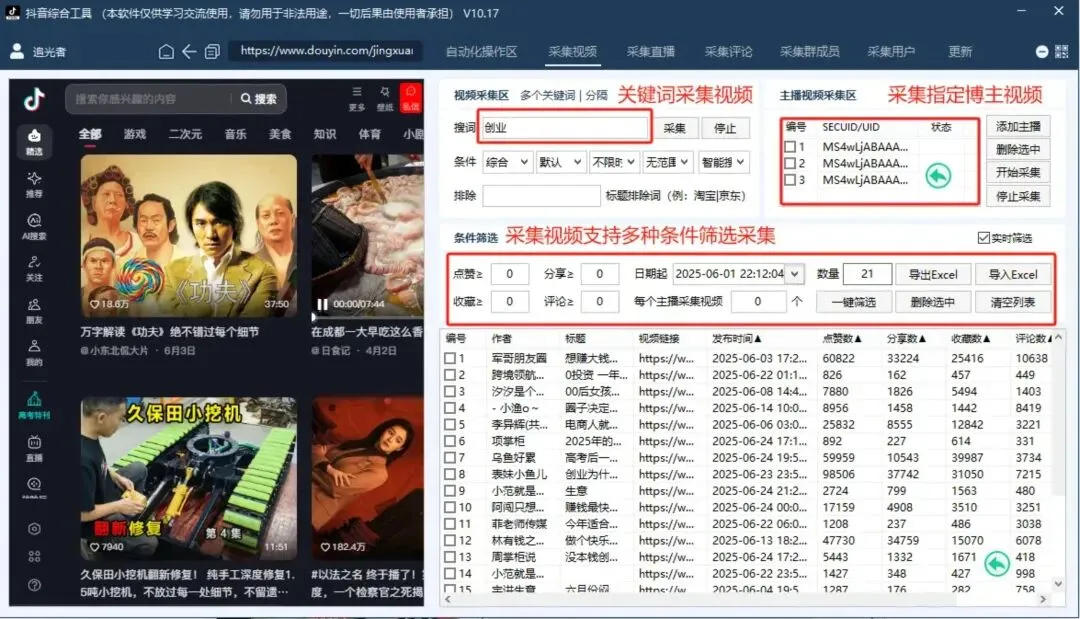Switch to the 采集评论 tab

[x=728, y=52]
